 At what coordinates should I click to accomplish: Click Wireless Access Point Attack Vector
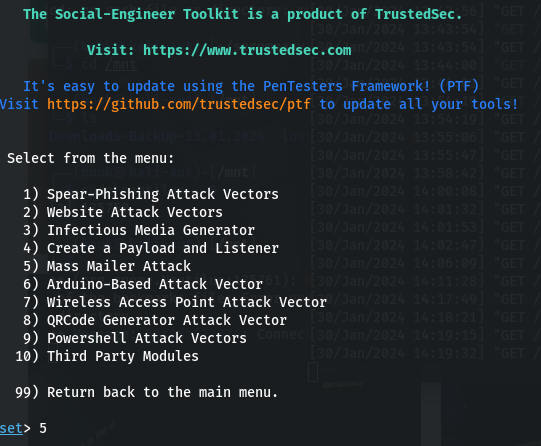175,302
